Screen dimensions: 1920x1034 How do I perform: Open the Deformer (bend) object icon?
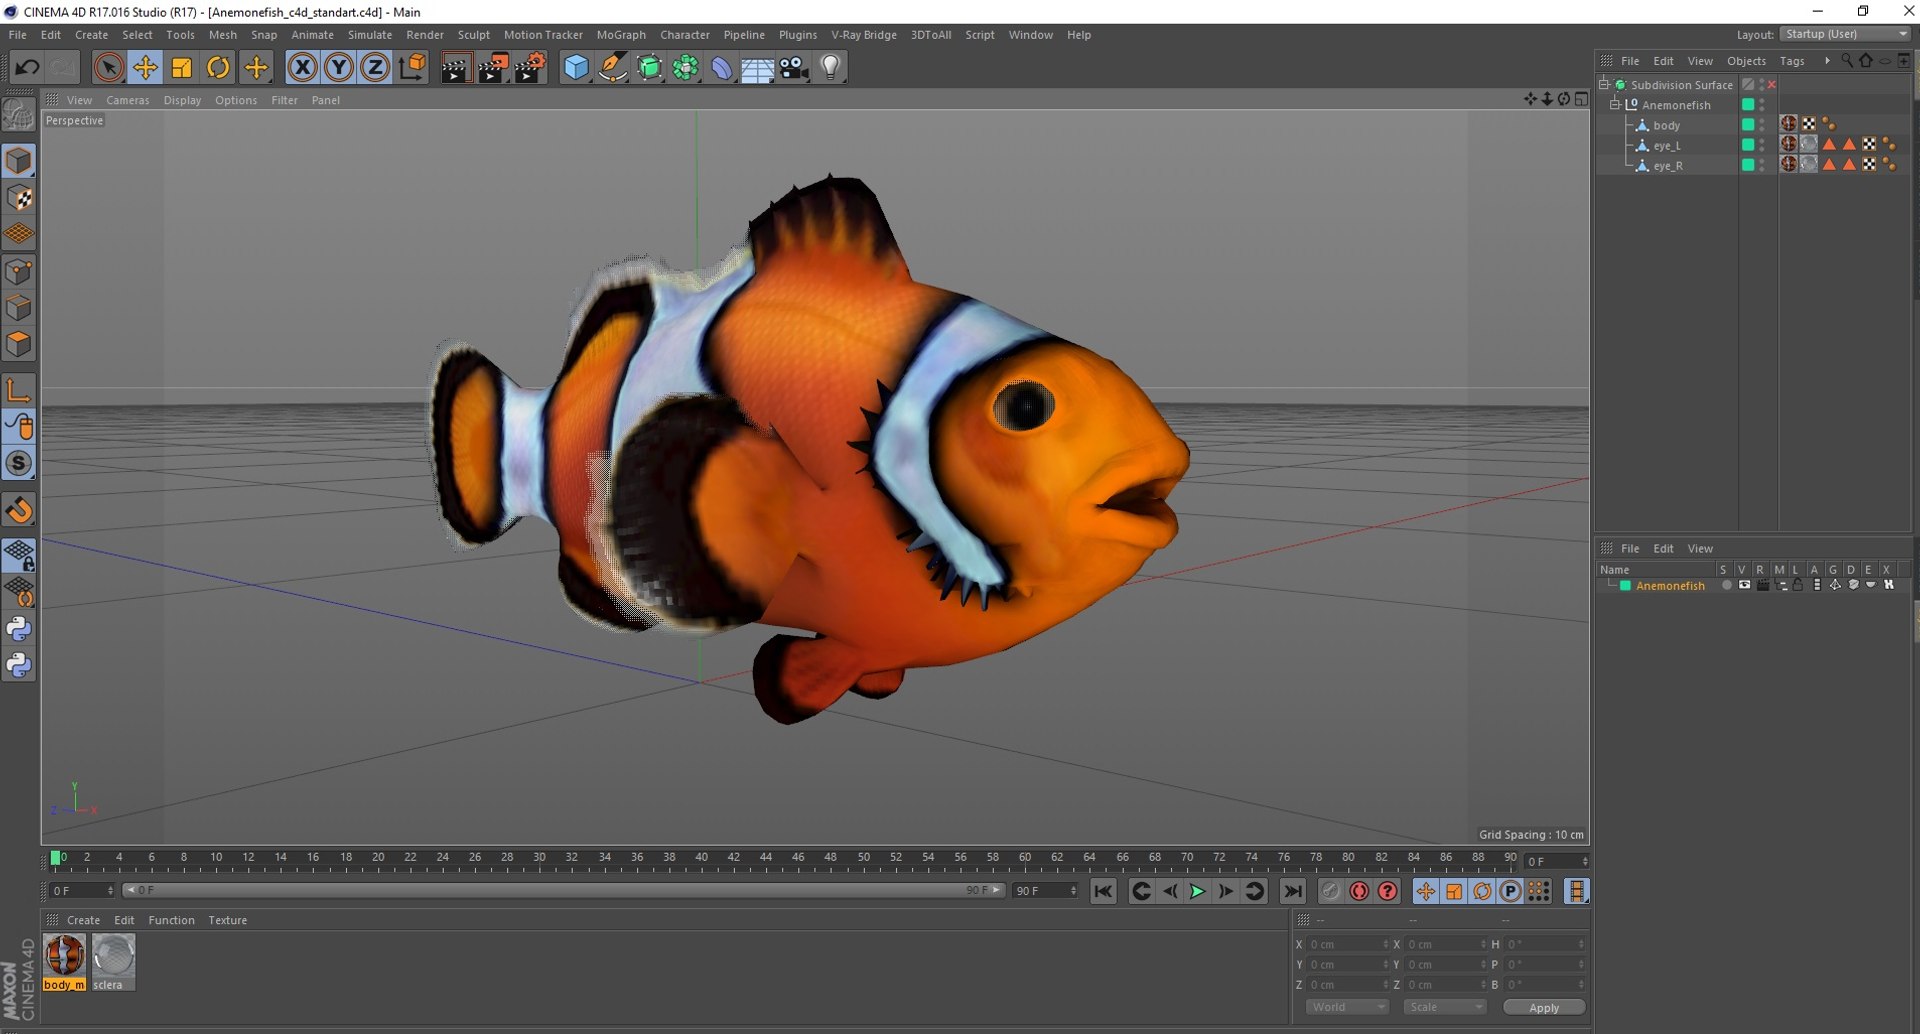tap(721, 68)
